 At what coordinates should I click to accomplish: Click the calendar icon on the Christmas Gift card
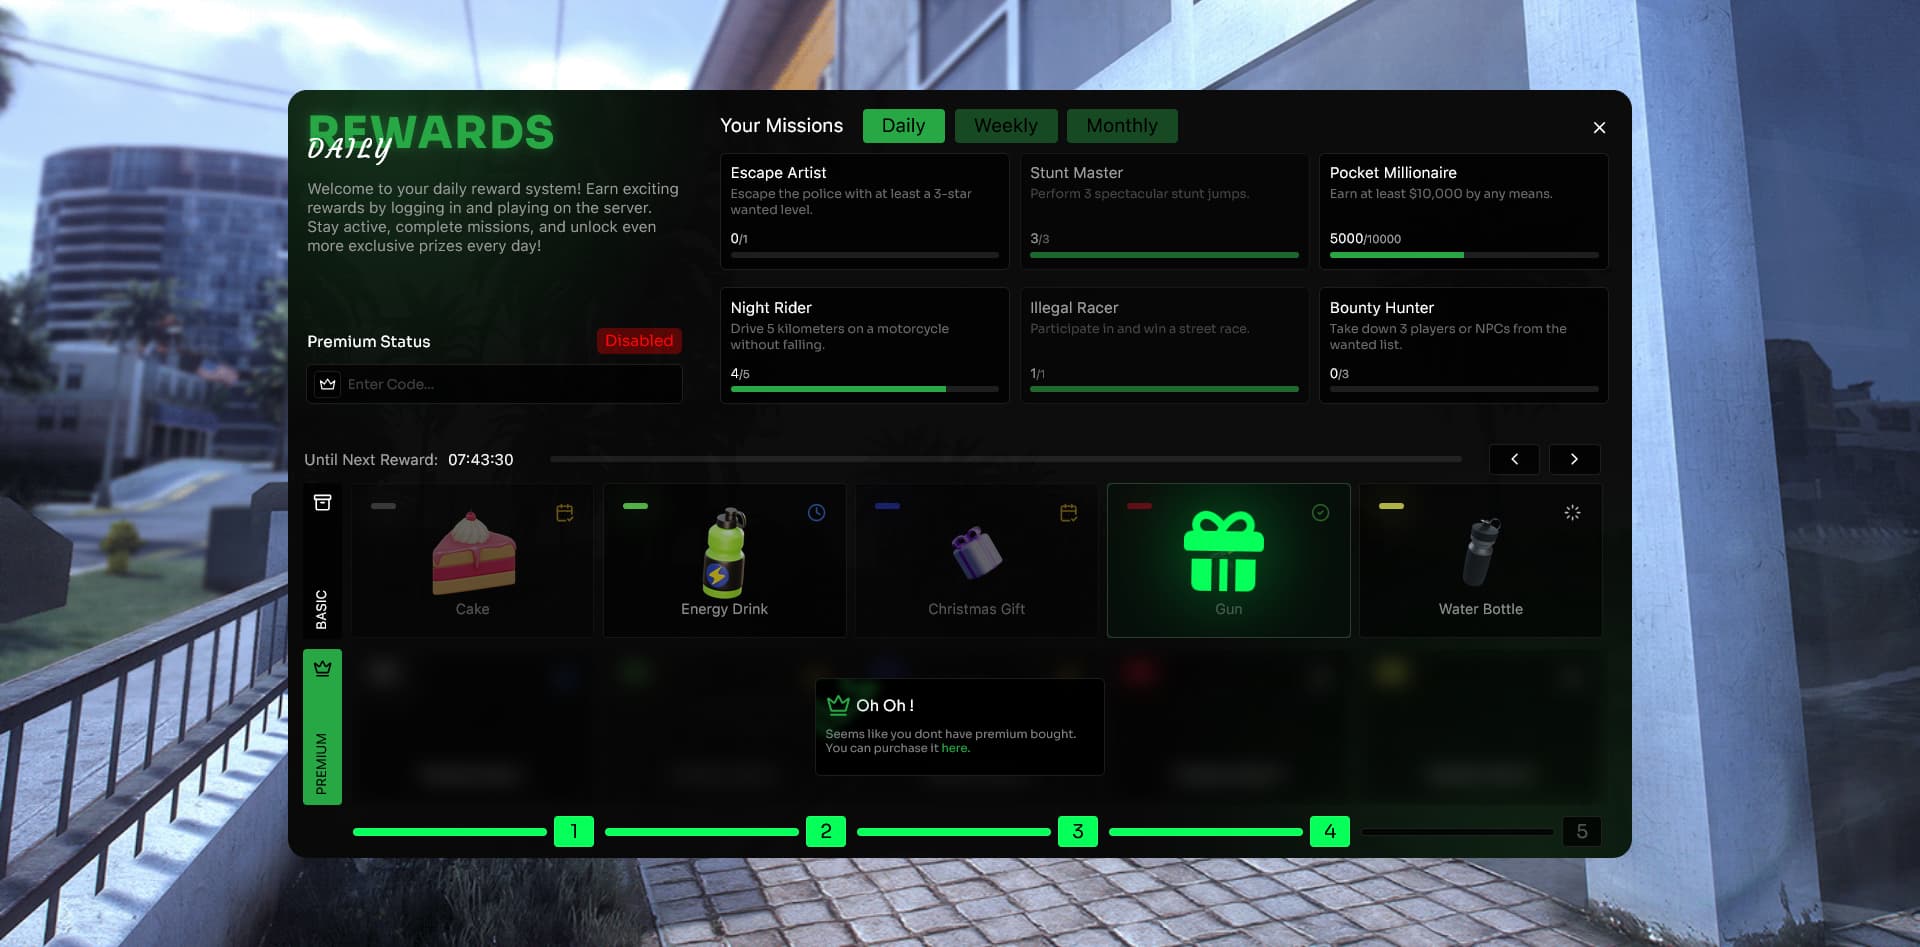pyautogui.click(x=1069, y=512)
